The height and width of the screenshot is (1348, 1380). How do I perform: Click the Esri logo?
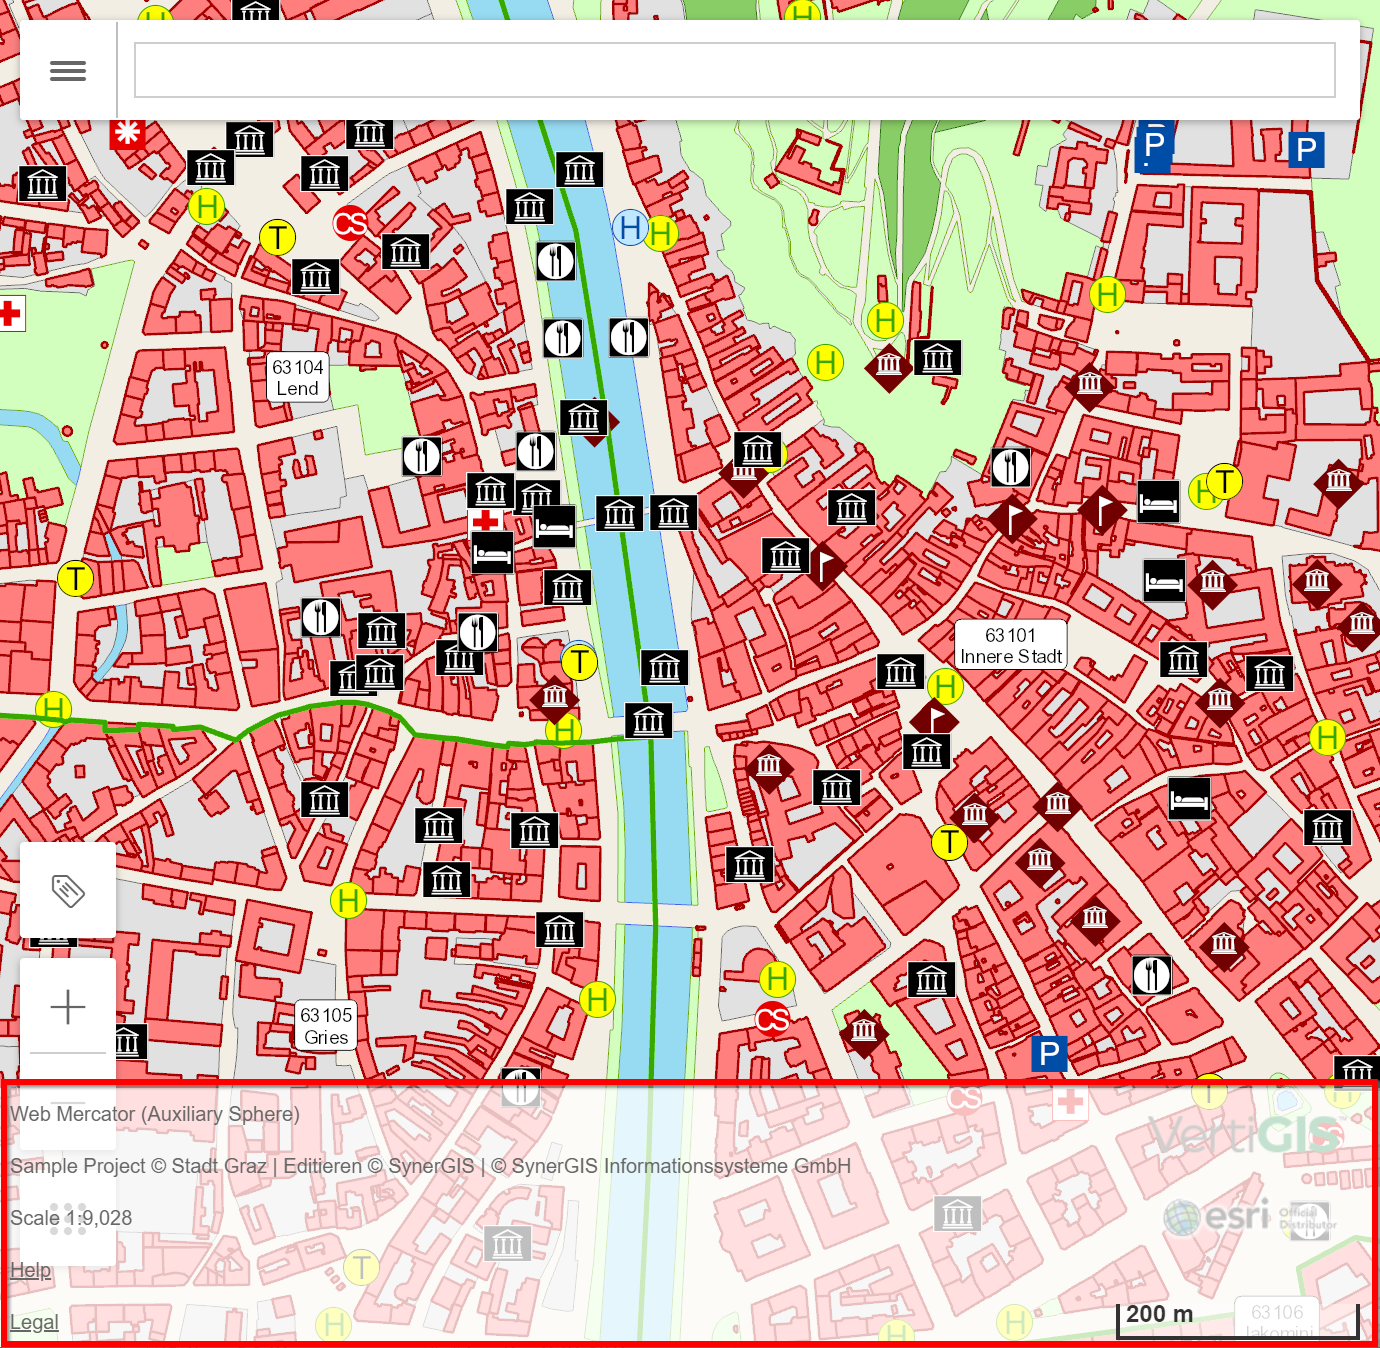coord(1218,1217)
